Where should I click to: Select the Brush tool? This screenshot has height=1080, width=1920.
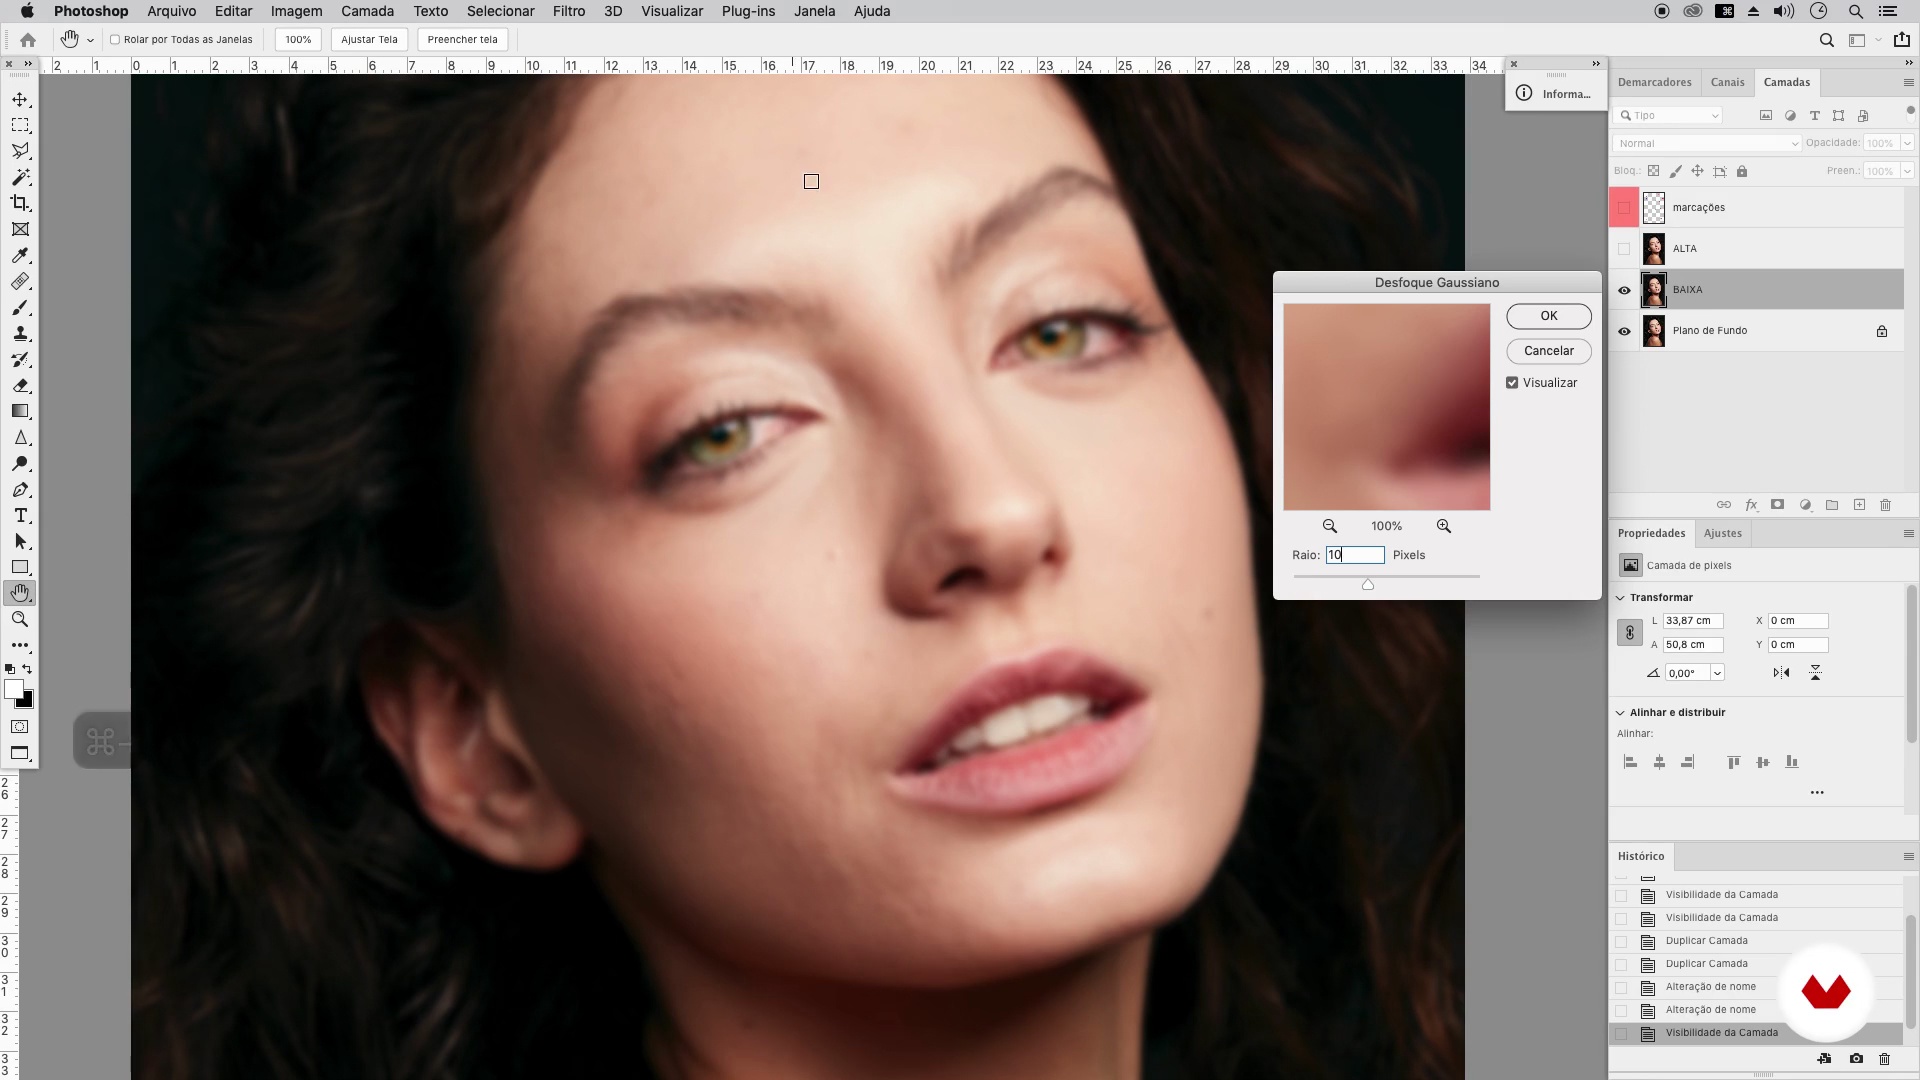click(20, 308)
